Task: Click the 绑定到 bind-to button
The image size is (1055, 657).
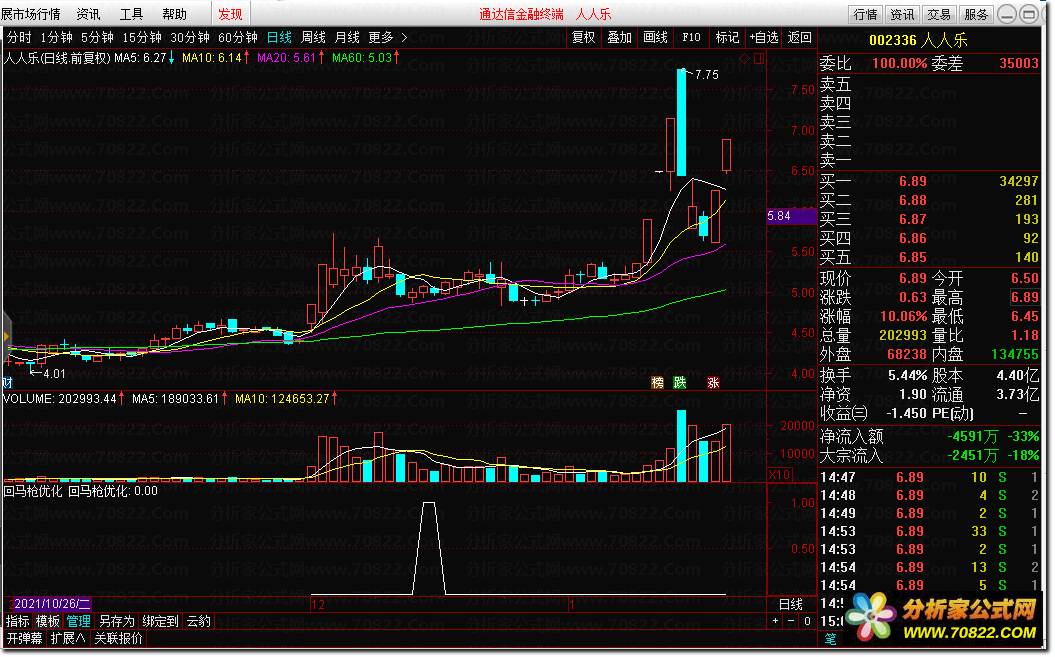Action: (x=160, y=621)
